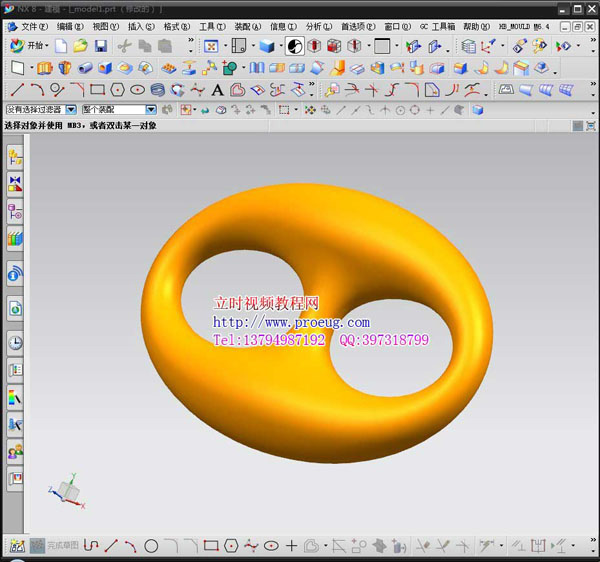Open the 分析(L) menu
Screen dimensions: 600x562
point(319,26)
